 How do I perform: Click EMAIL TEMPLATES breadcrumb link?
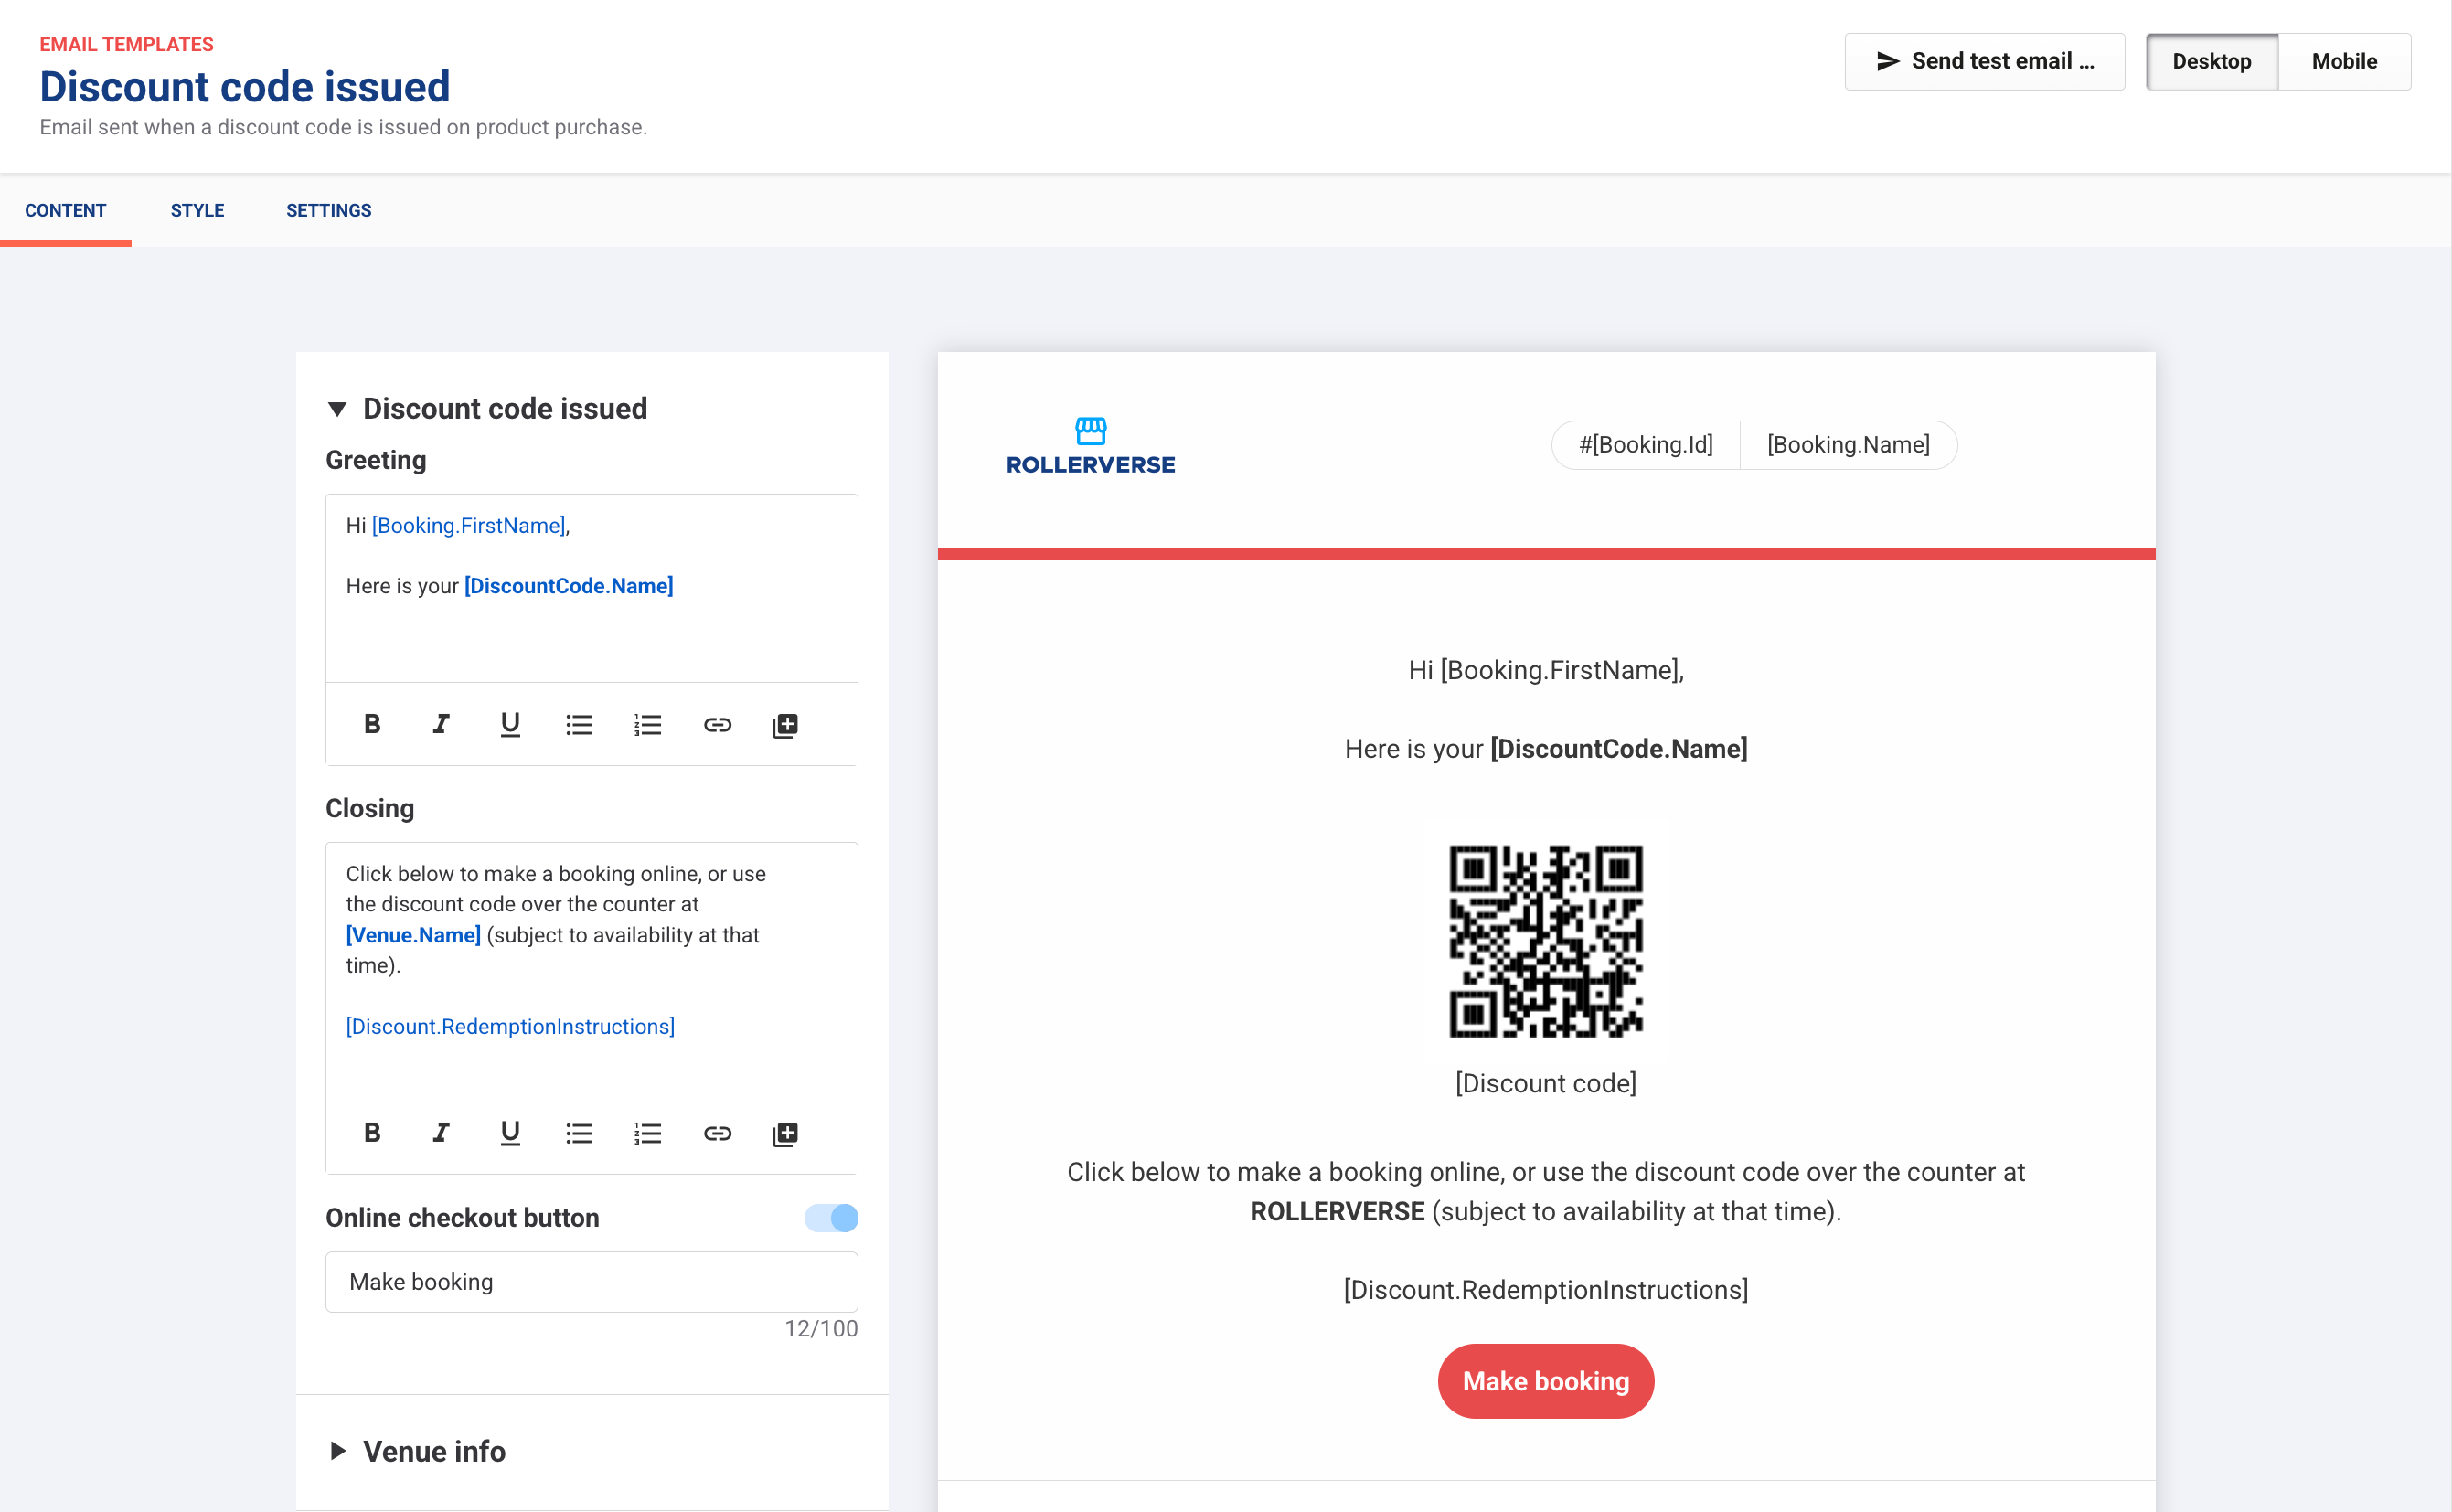(126, 44)
